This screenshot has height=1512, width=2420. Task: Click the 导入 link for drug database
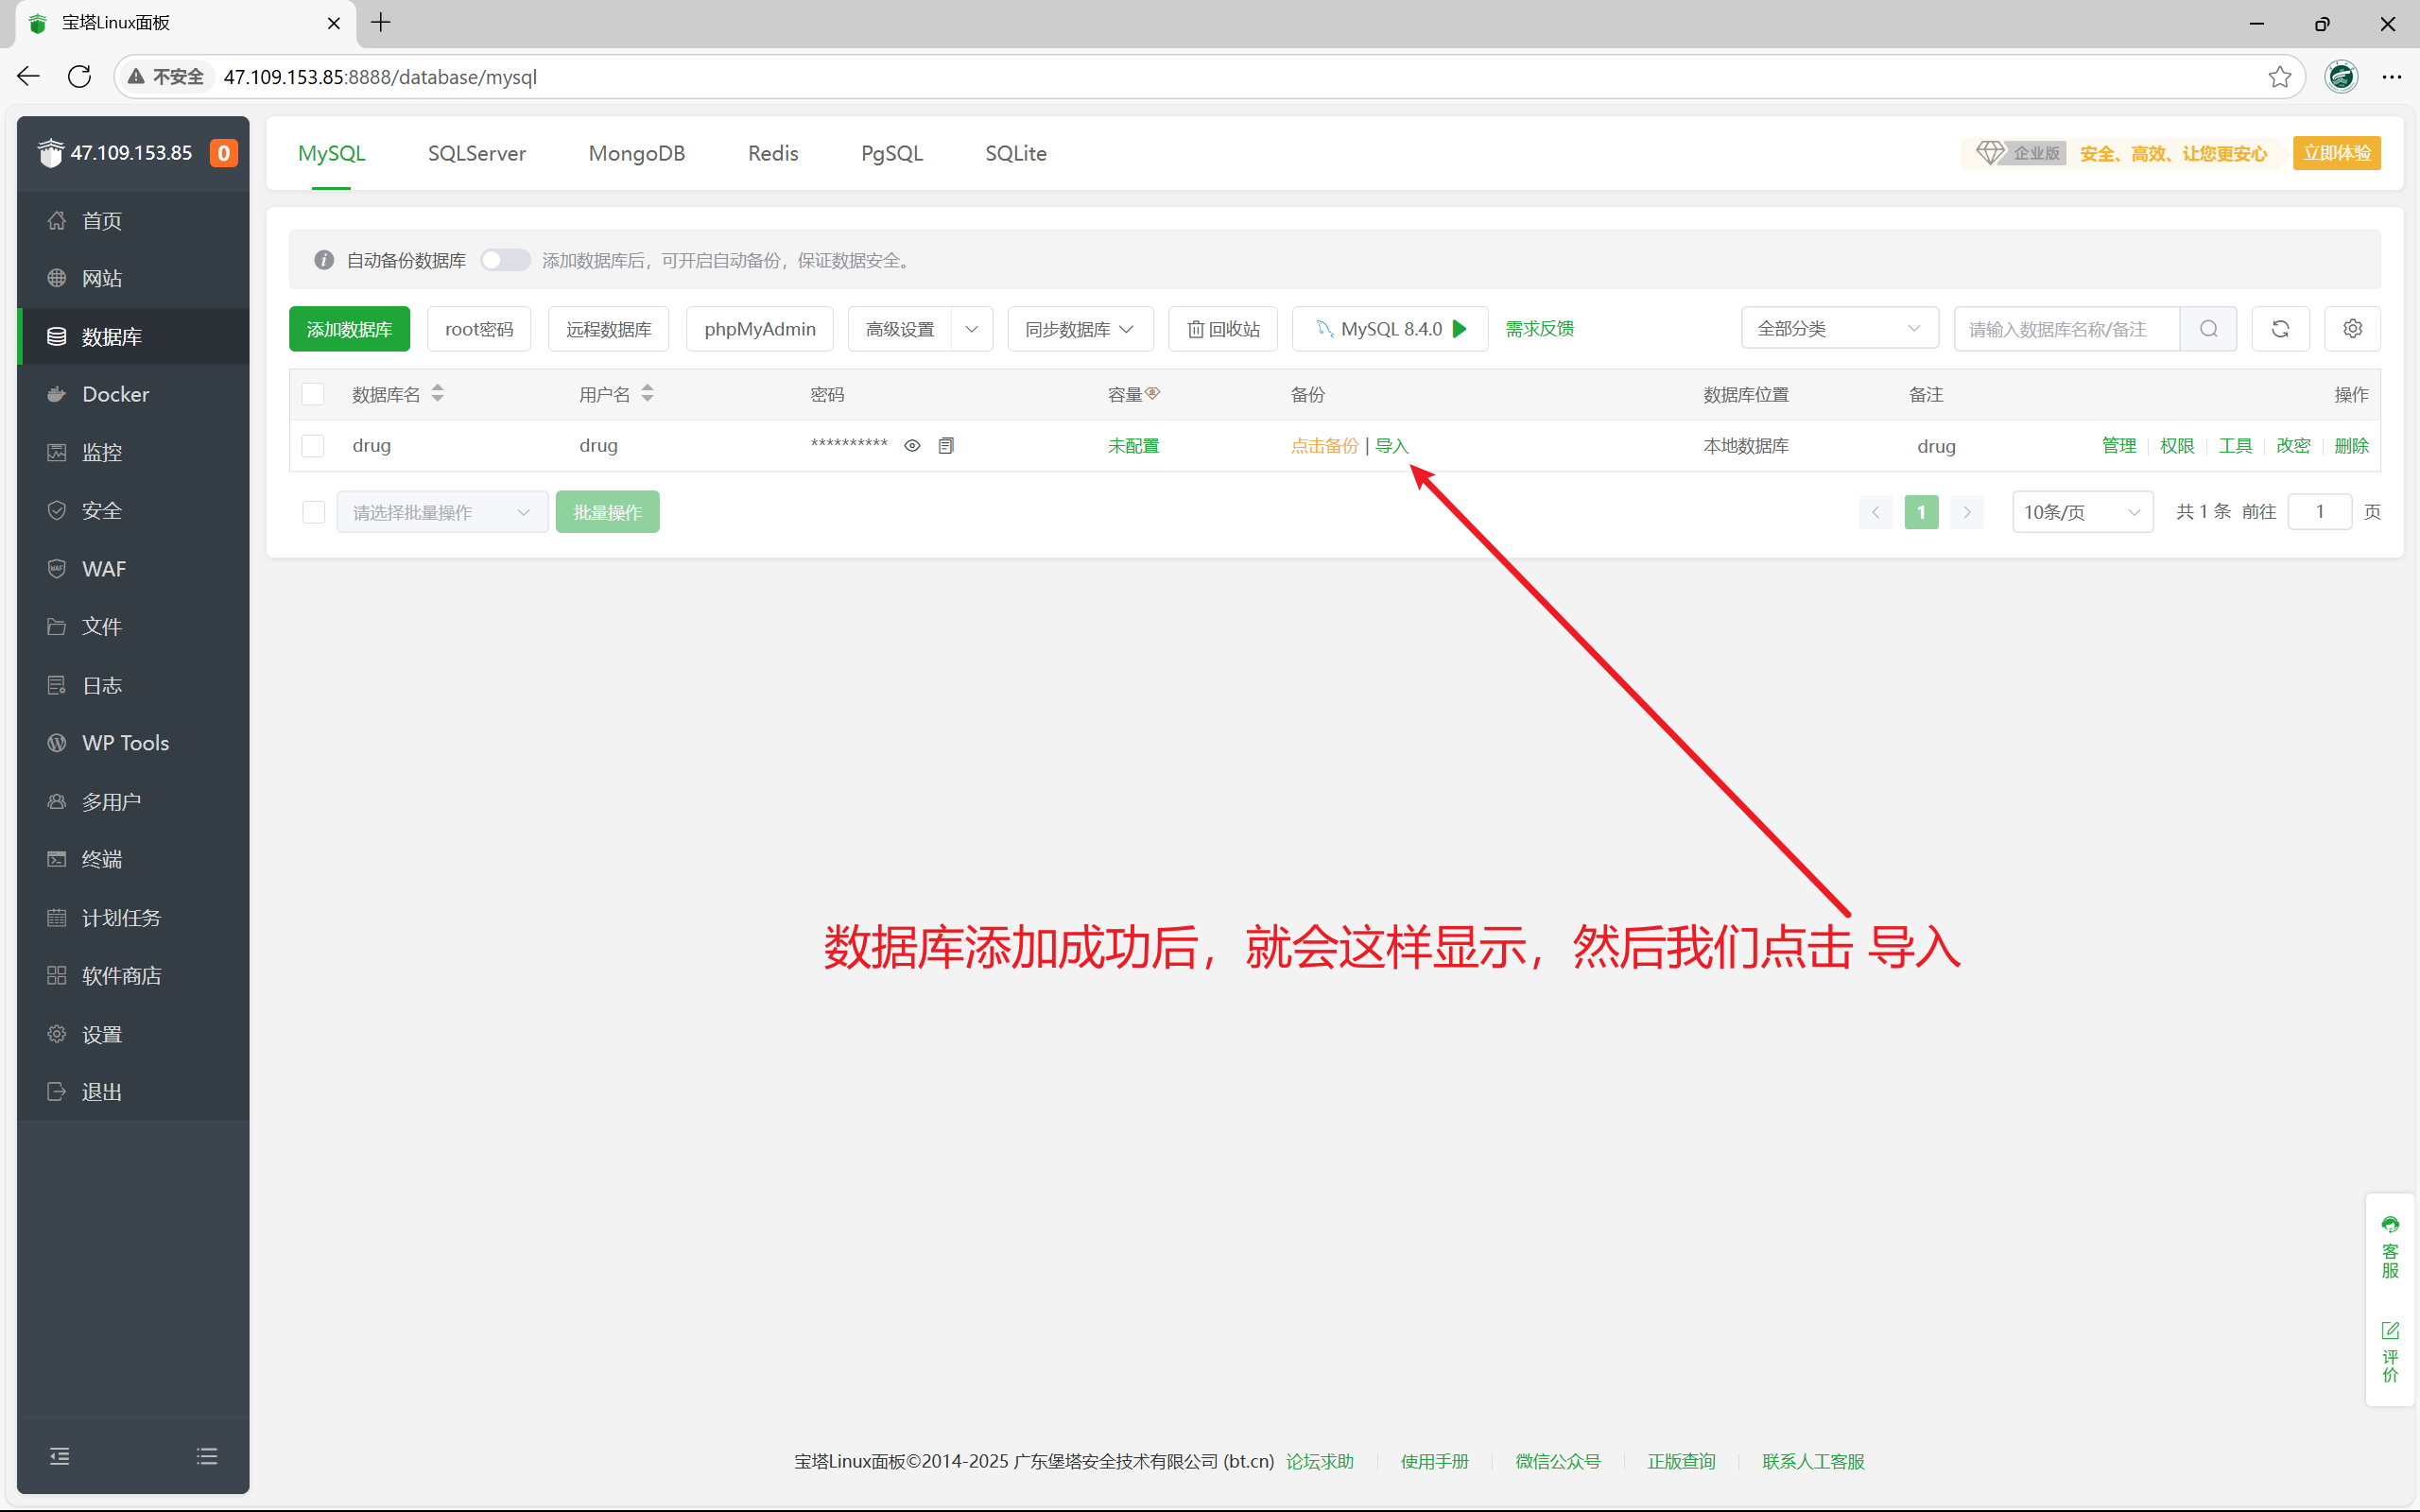[x=1391, y=446]
